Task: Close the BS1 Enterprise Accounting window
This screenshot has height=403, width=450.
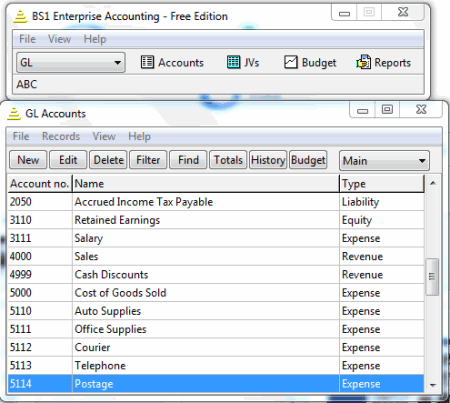Action: point(403,13)
